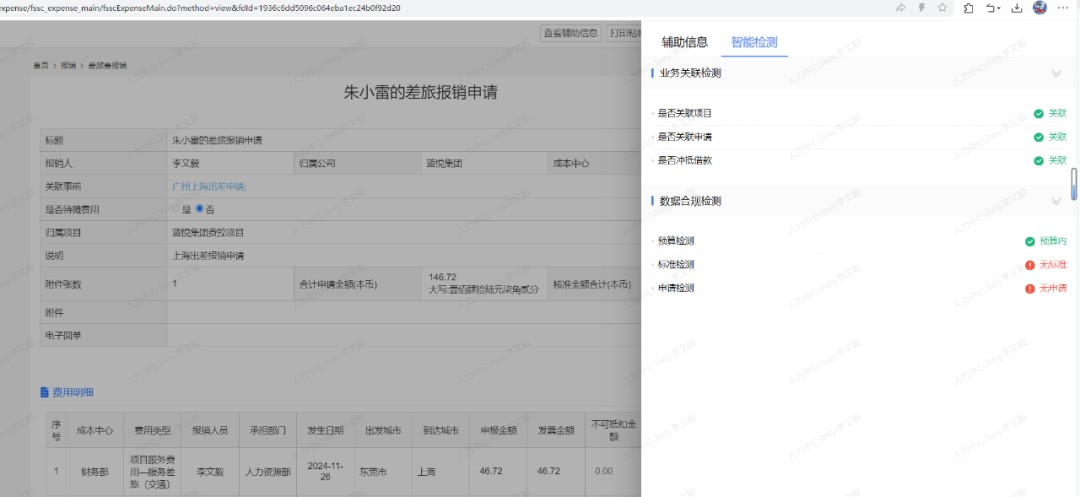
Task: Click green check icon for 是否关联申请
Action: 1039,137
